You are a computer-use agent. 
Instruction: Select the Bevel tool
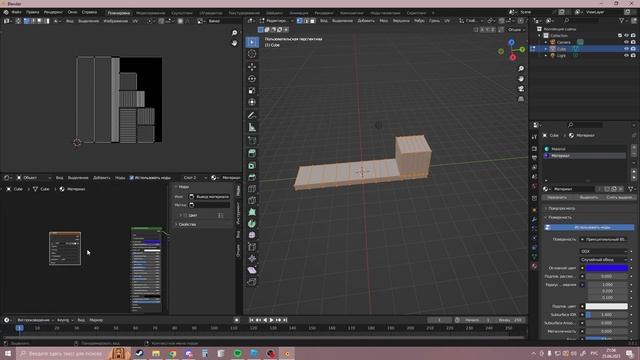point(252,177)
